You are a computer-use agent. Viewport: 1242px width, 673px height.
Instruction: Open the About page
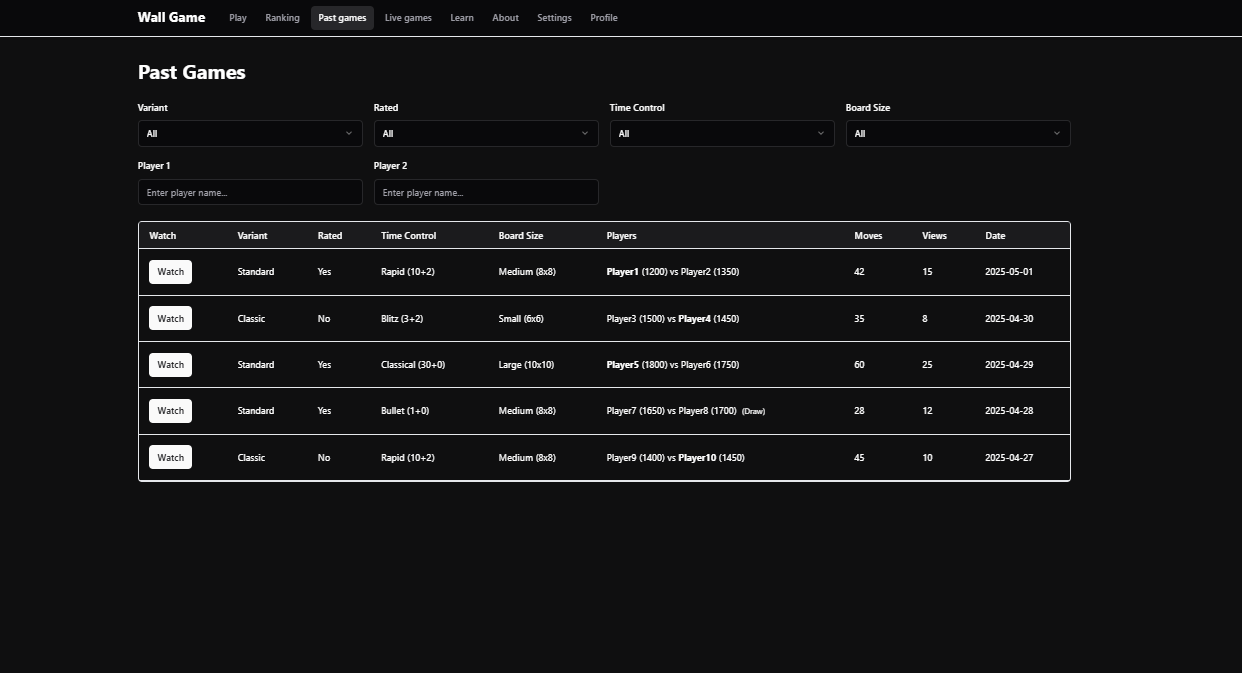point(505,18)
